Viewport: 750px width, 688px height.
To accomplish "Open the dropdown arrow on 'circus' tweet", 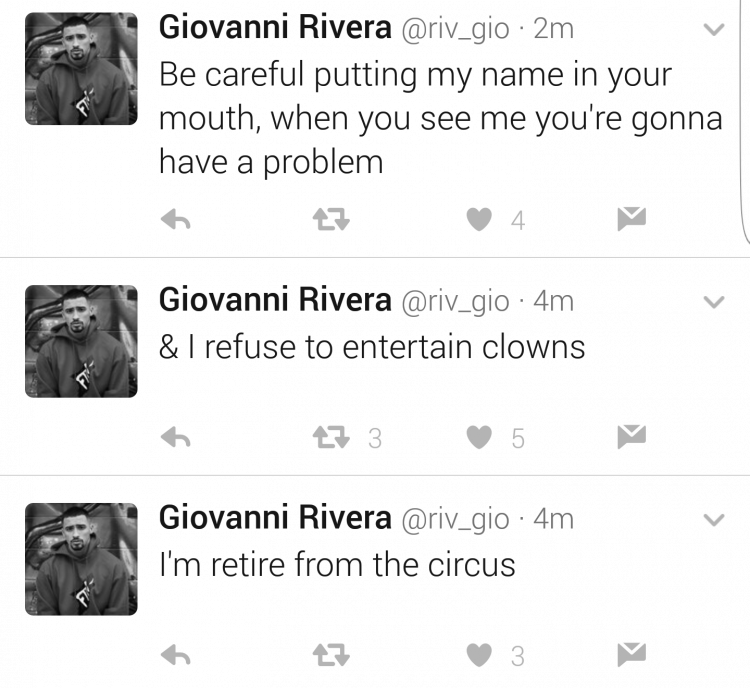I will click(714, 520).
